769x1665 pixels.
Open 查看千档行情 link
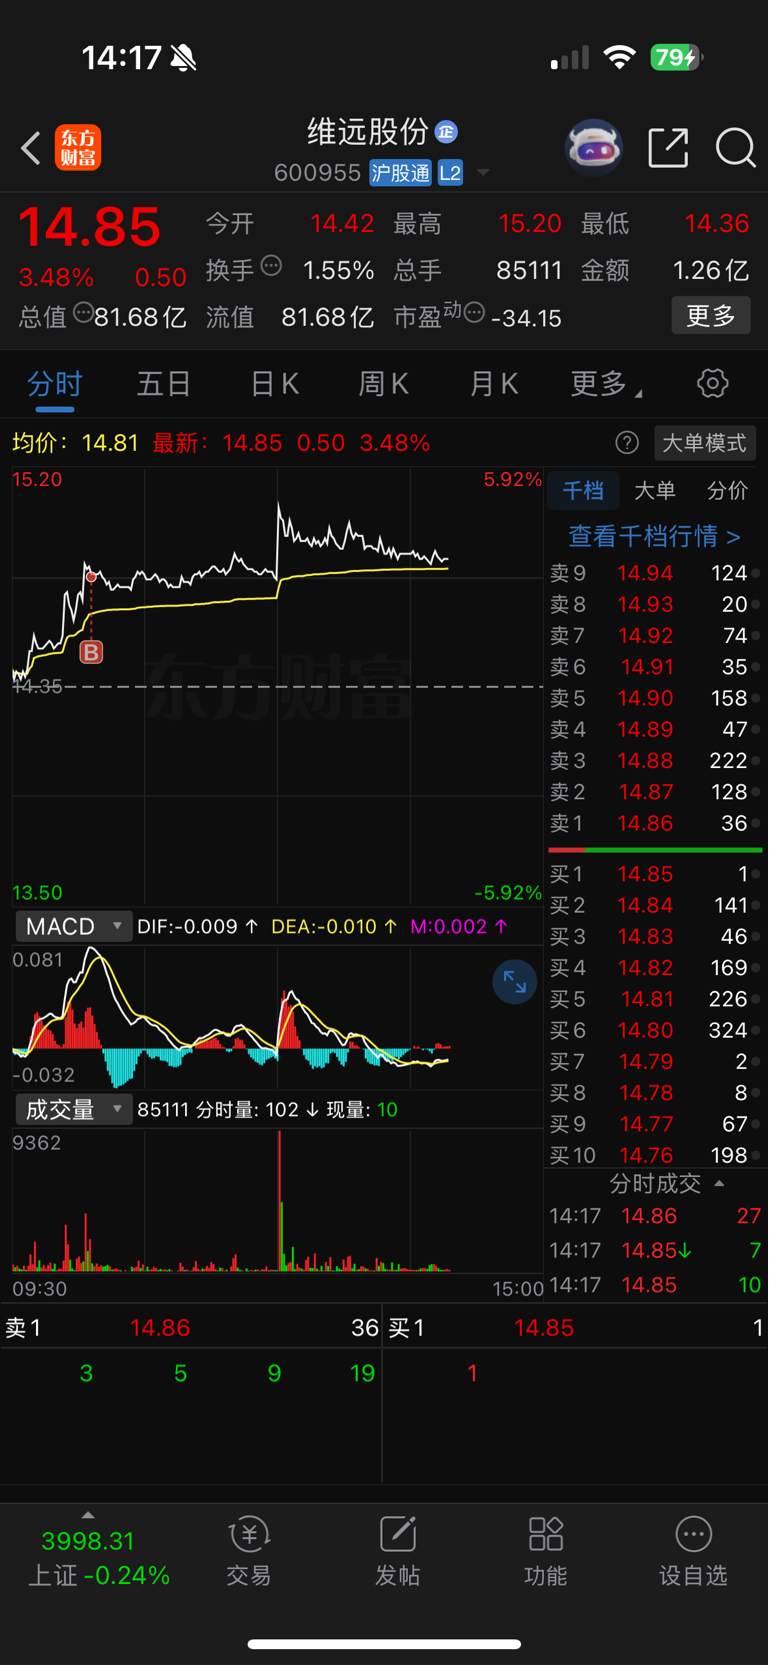point(655,536)
